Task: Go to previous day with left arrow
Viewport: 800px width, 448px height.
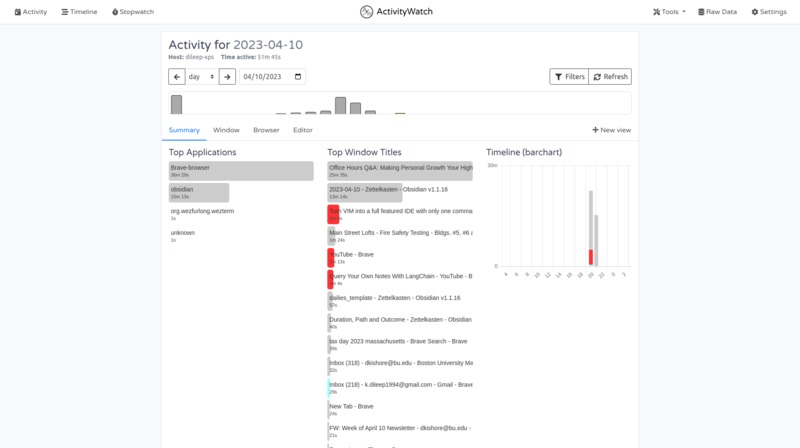Action: point(177,77)
